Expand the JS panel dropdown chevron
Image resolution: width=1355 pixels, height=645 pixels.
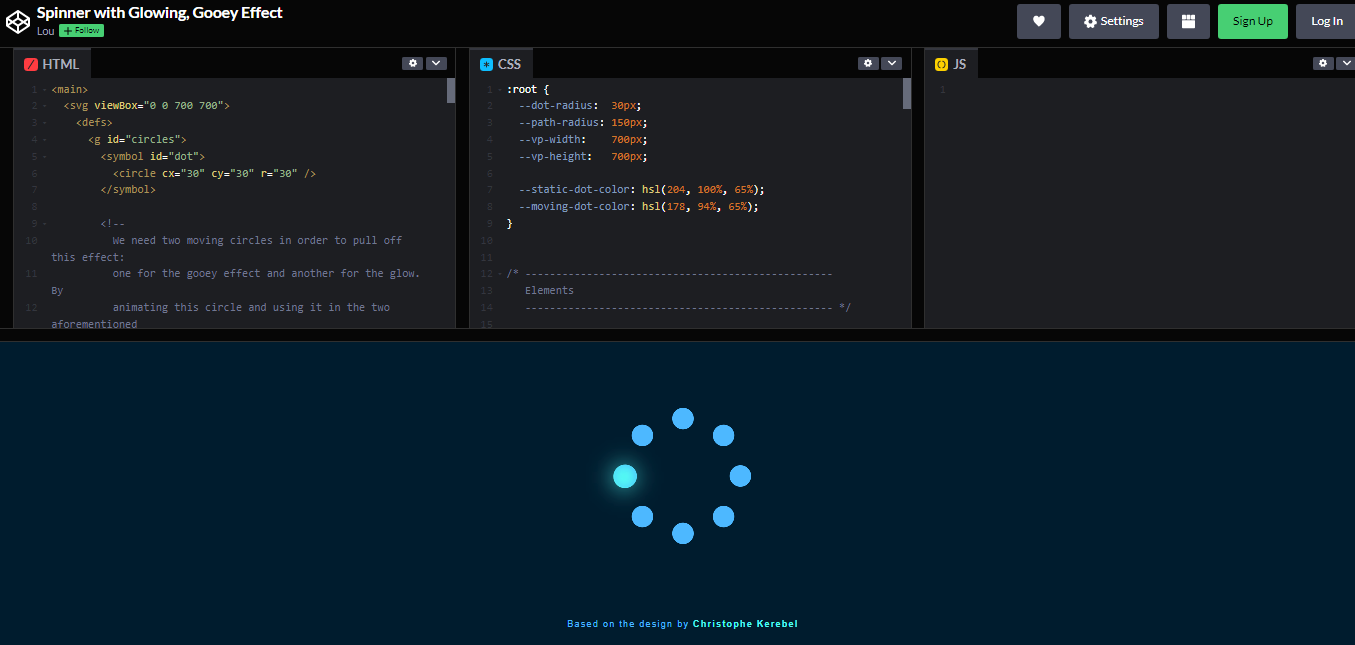[1345, 62]
